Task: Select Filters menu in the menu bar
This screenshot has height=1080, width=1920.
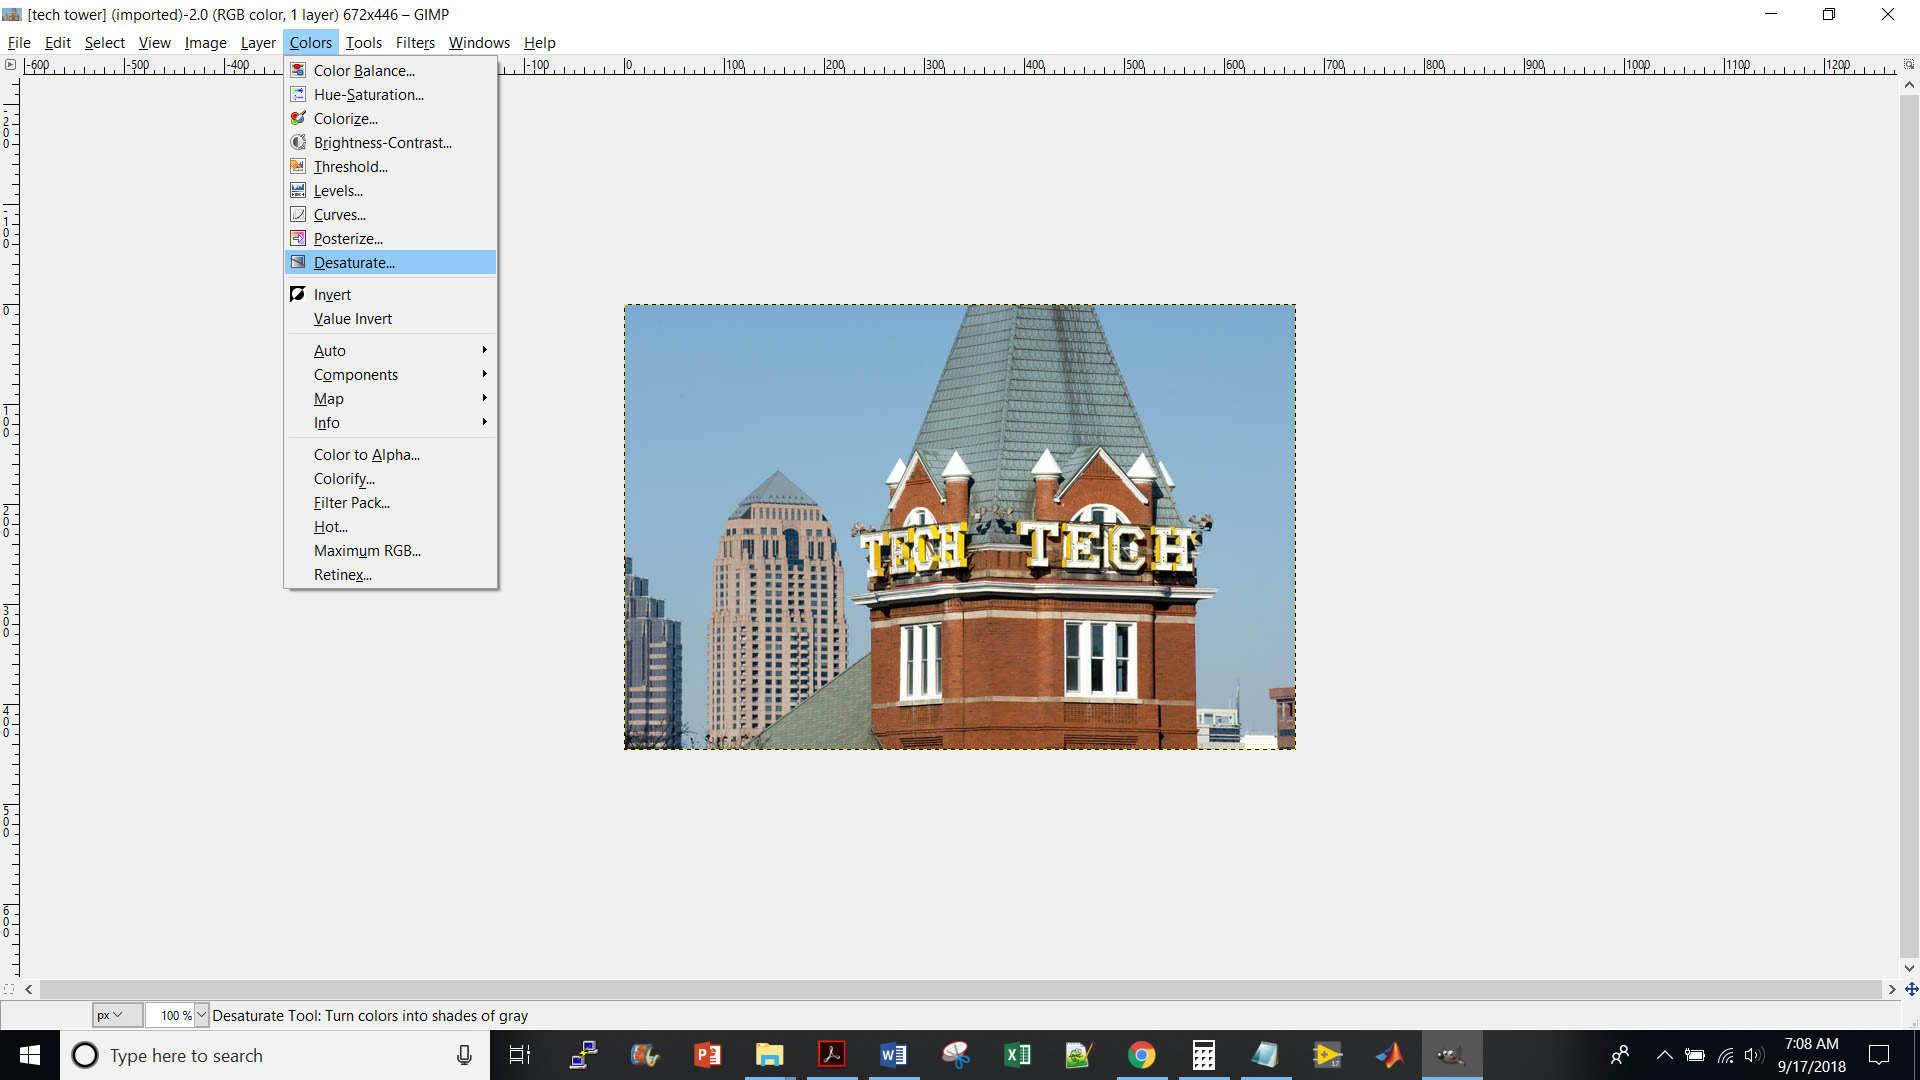Action: (414, 42)
